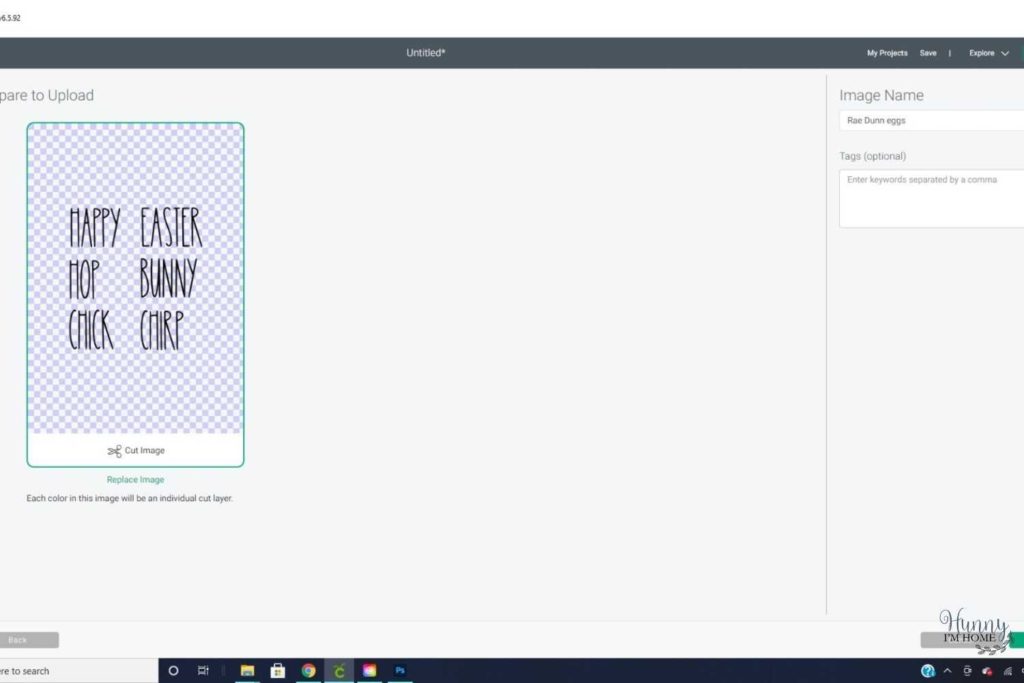Open File Explorer from taskbar
This screenshot has width=1024, height=683.
coord(248,671)
